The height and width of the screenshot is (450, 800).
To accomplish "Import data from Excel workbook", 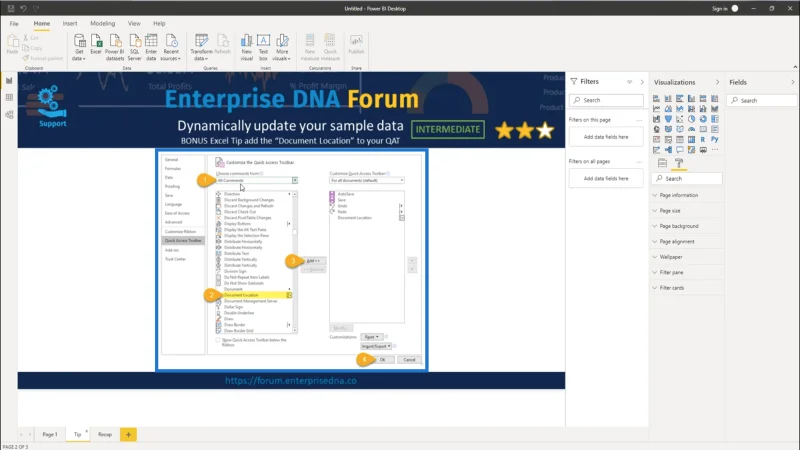I will click(x=96, y=44).
